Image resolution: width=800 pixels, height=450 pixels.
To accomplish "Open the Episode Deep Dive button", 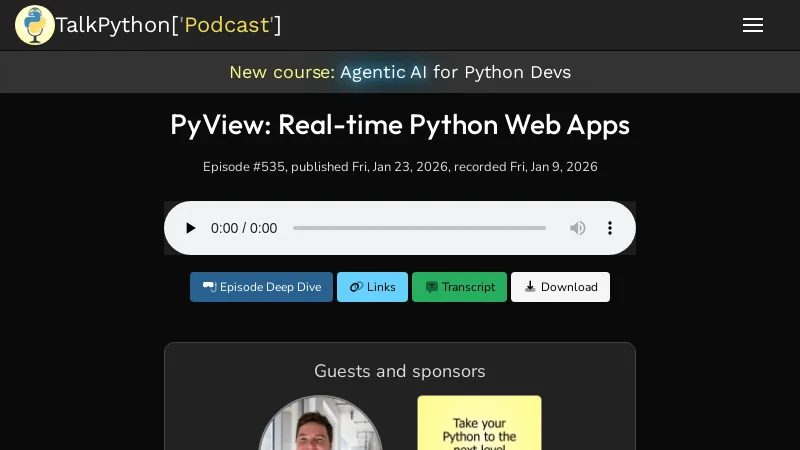I will coord(261,287).
